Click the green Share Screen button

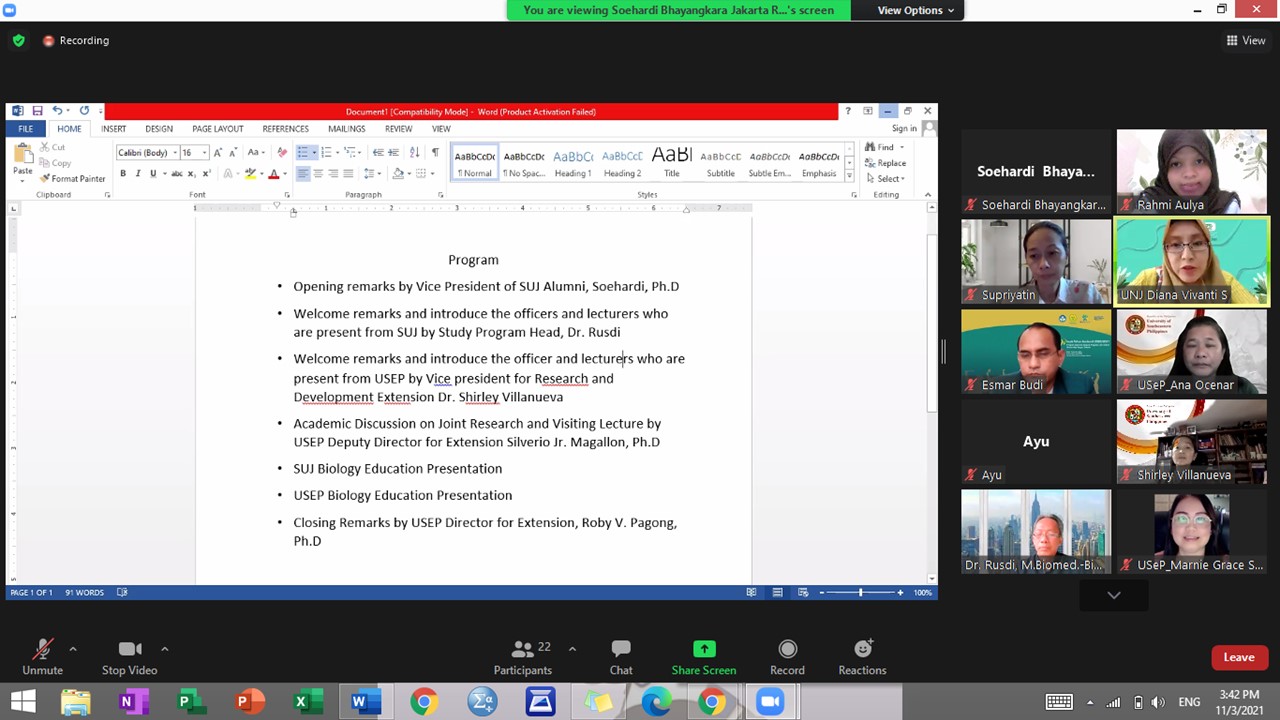tap(704, 657)
